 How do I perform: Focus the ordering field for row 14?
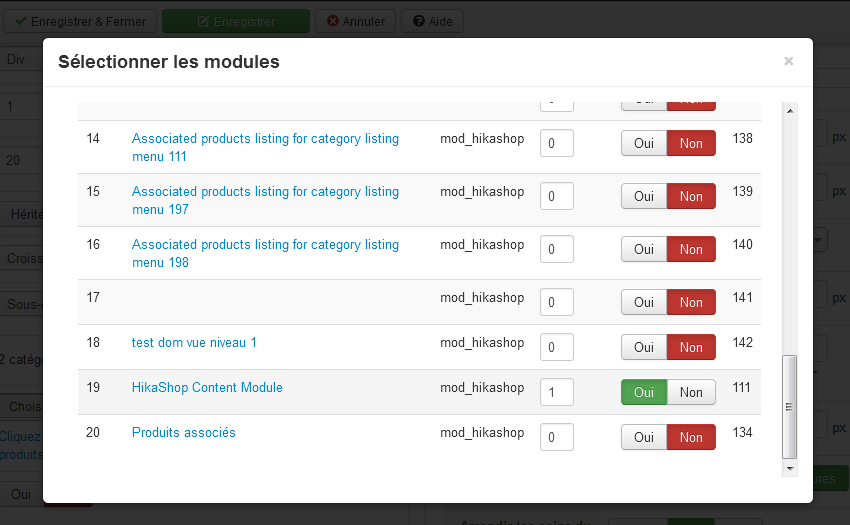[x=556, y=143]
